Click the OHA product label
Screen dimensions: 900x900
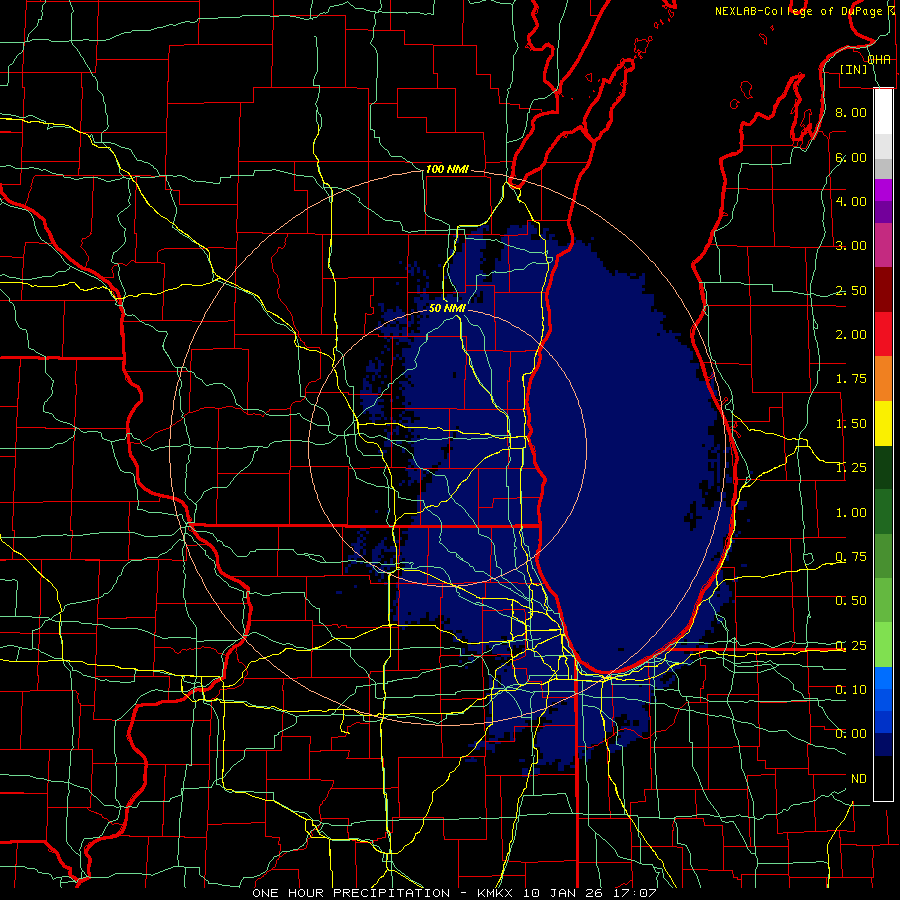click(x=879, y=60)
